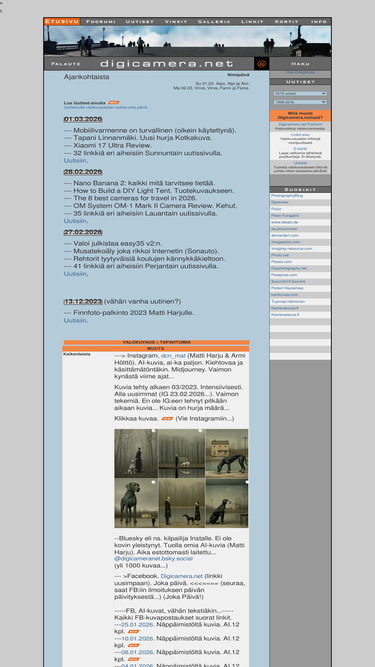Screen dimensions: 375x667
Task: Open the Imagepolis.com favorite link
Action: 285,242
